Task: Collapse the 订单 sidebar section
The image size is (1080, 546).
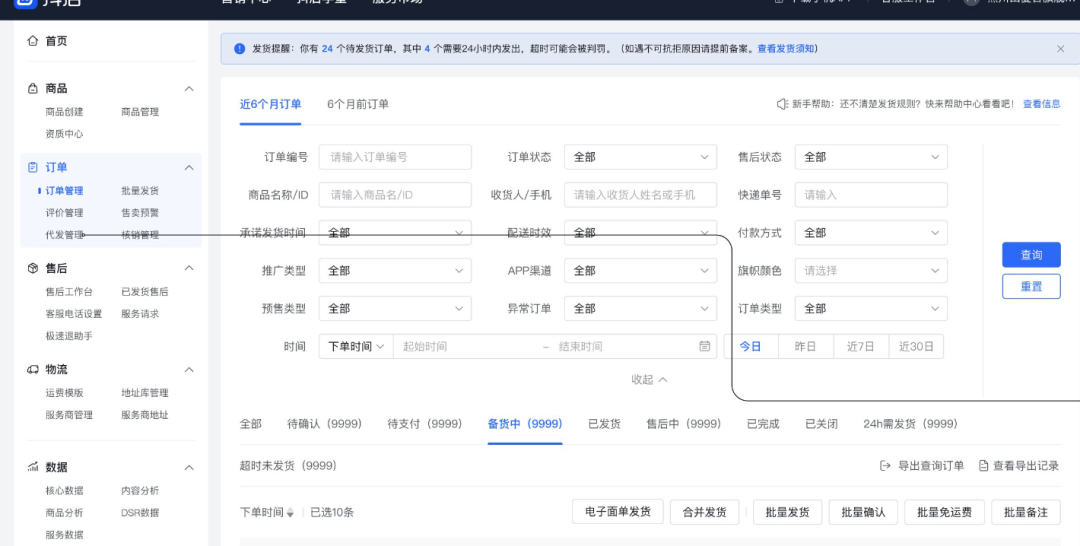Action: pyautogui.click(x=189, y=168)
